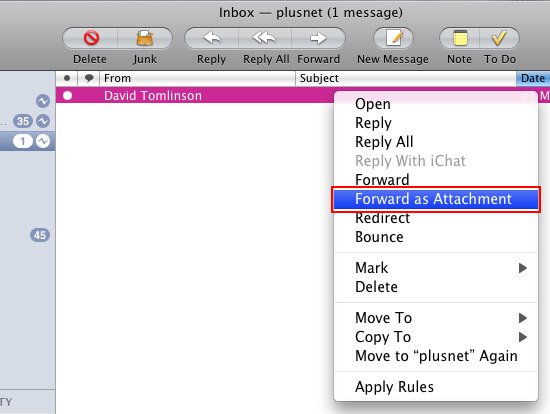Sort messages by Date column
This screenshot has width=550, height=414.
pos(533,78)
